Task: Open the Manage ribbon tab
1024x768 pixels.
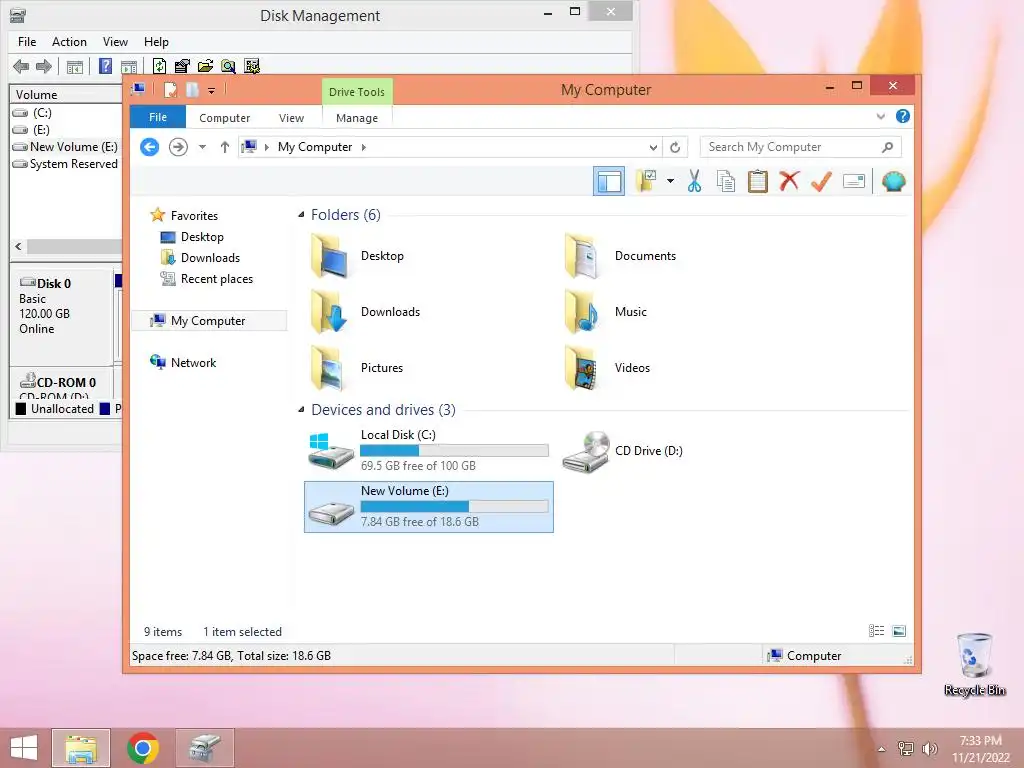Action: coord(357,118)
